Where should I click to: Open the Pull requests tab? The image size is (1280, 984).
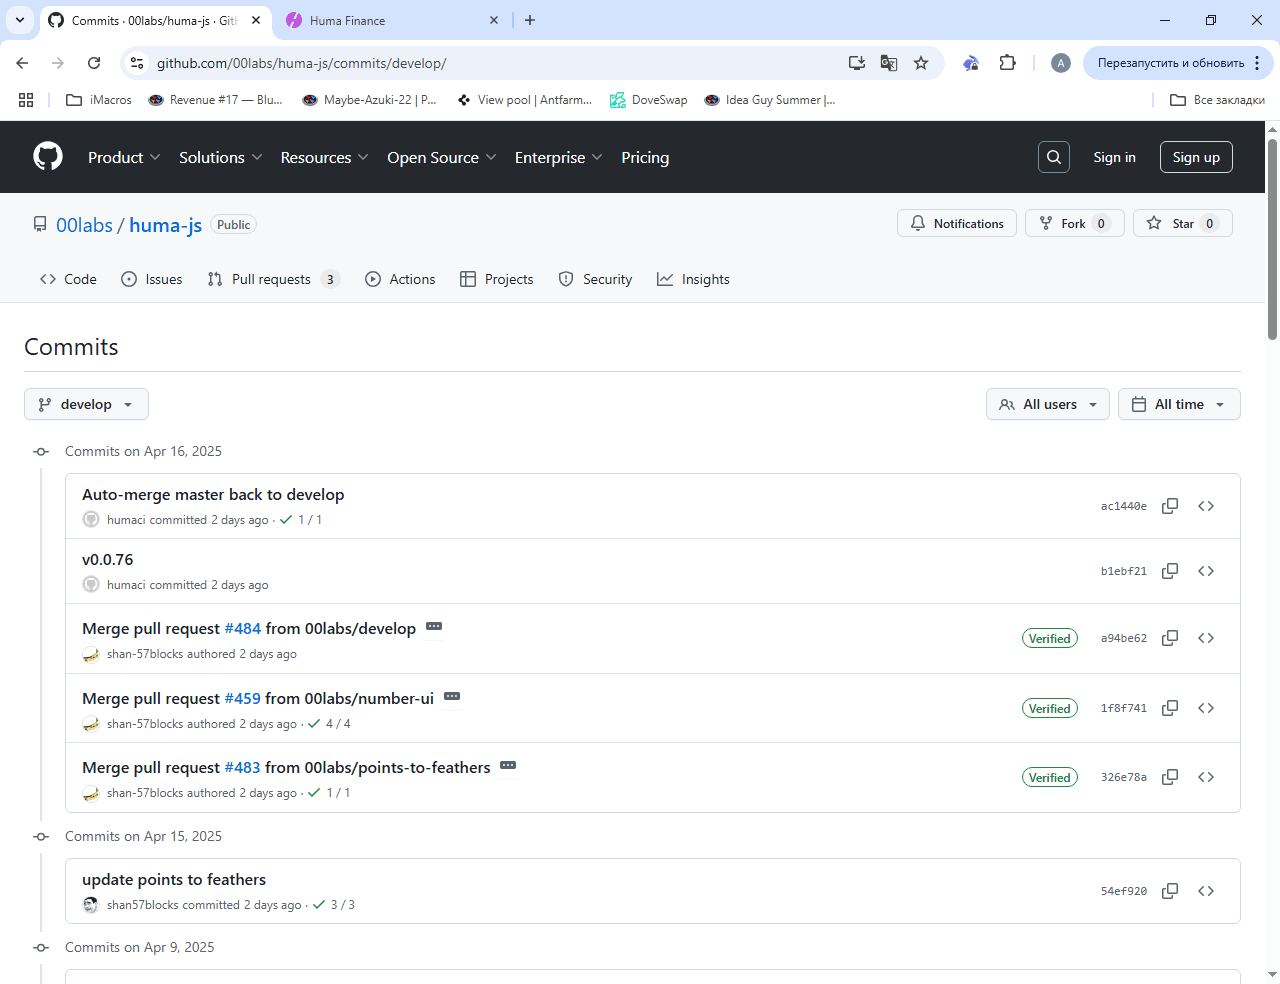(273, 279)
